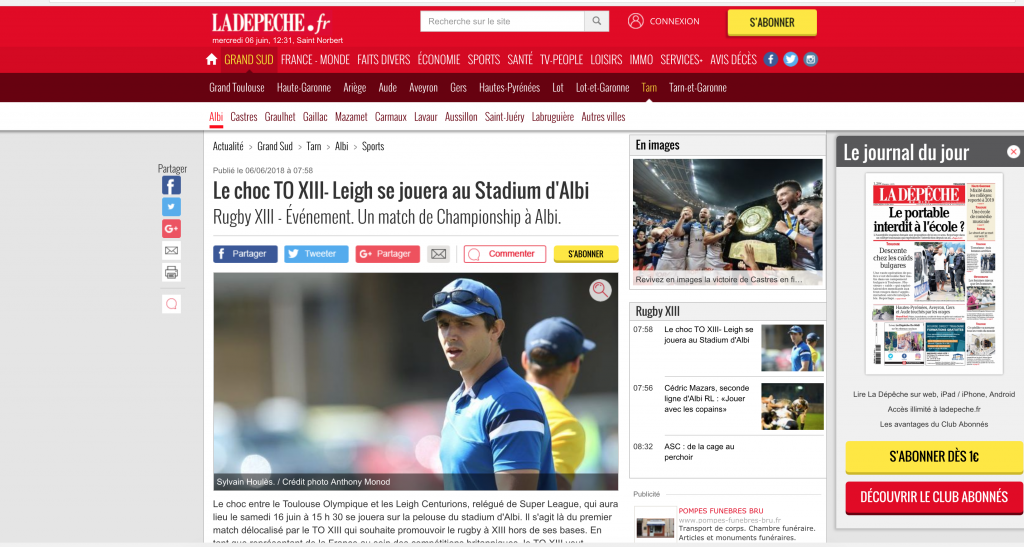Image resolution: width=1024 pixels, height=547 pixels.
Task: Open the Haute-Garonne department tab
Action: (x=304, y=87)
